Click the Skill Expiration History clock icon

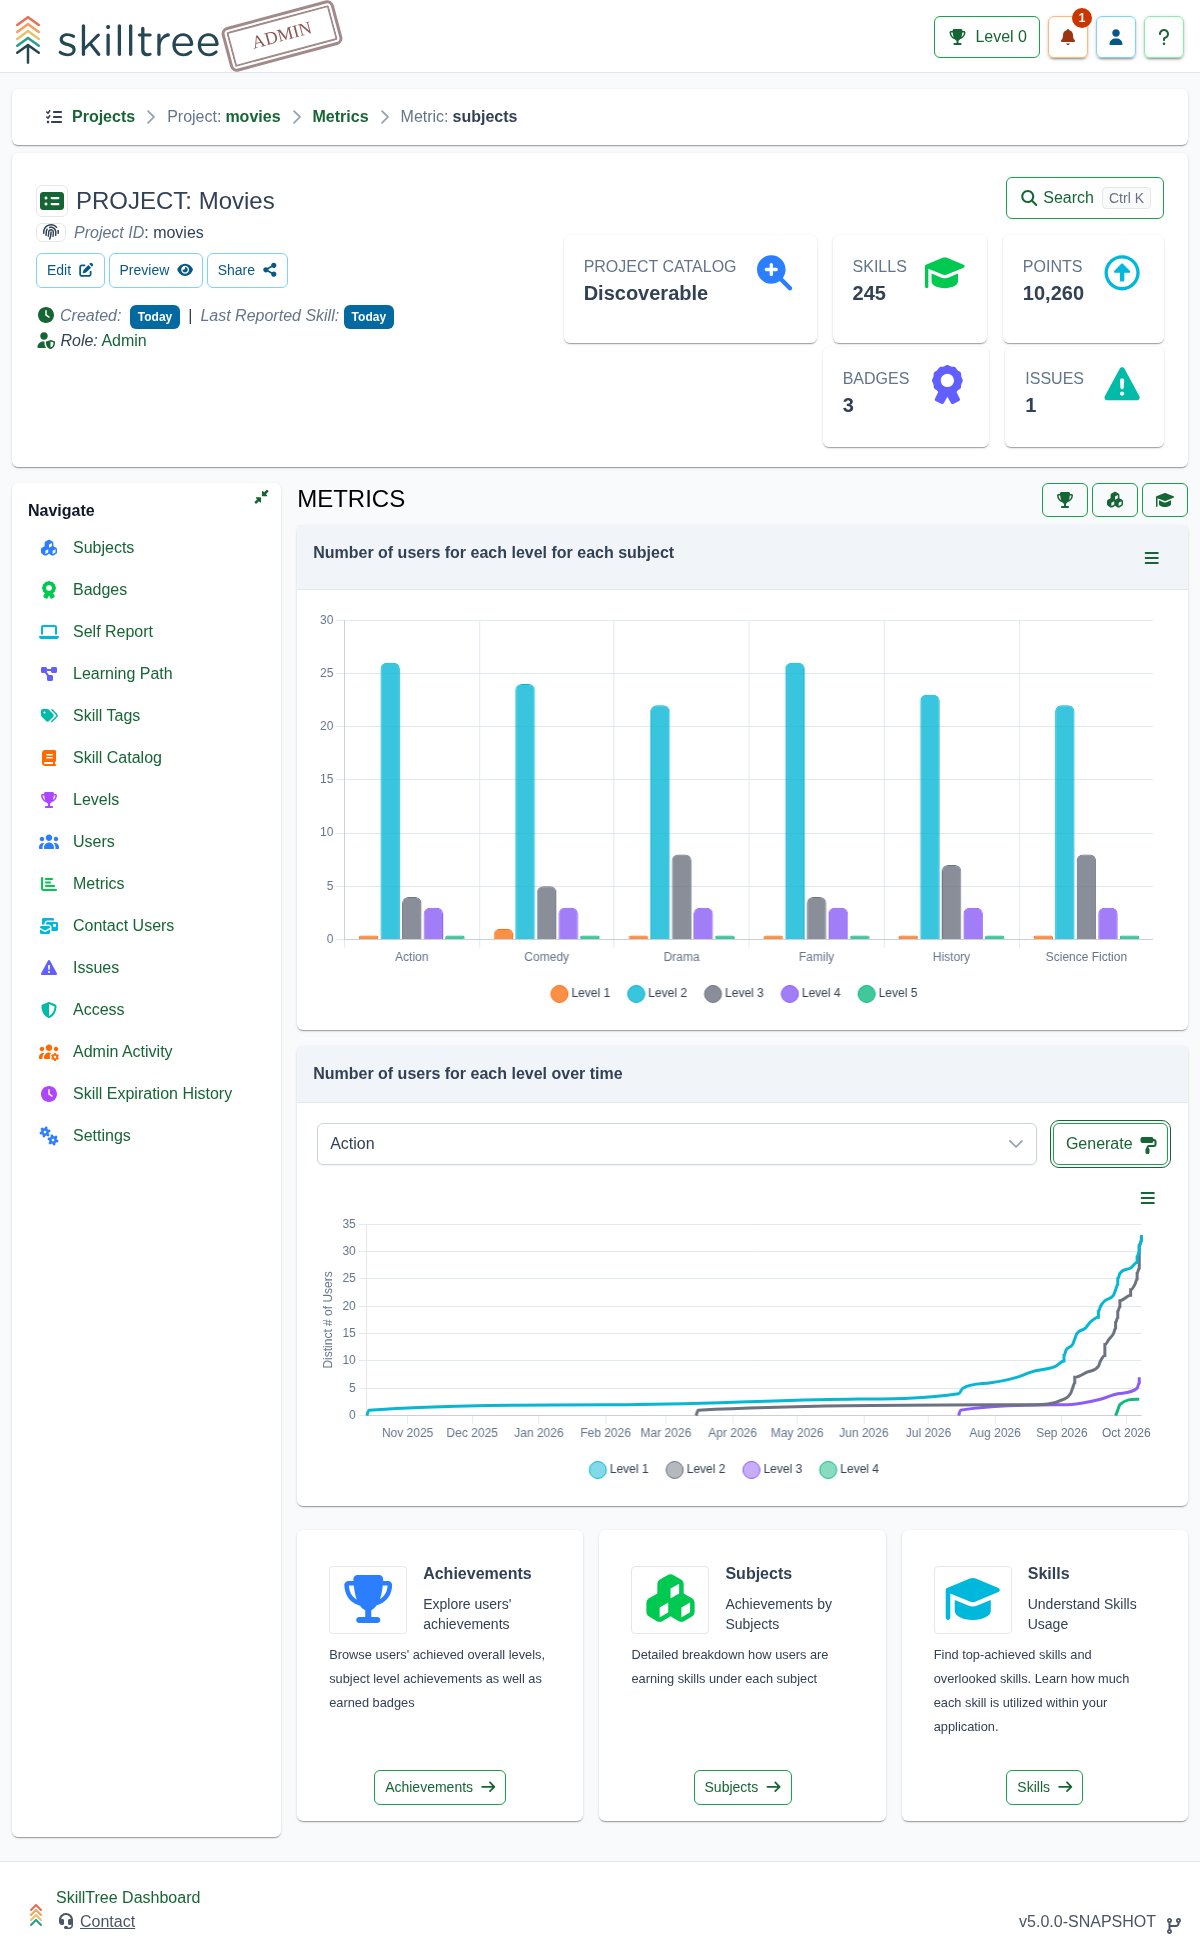[49, 1094]
